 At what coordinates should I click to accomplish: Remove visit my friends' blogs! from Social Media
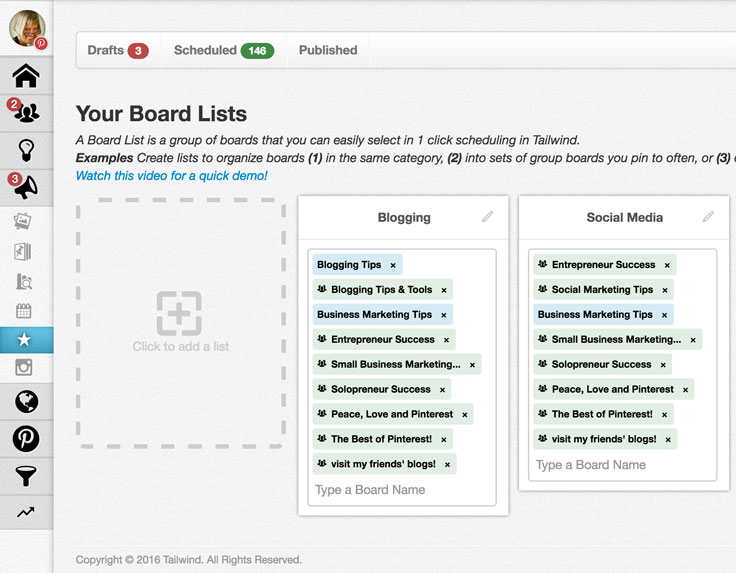click(668, 439)
